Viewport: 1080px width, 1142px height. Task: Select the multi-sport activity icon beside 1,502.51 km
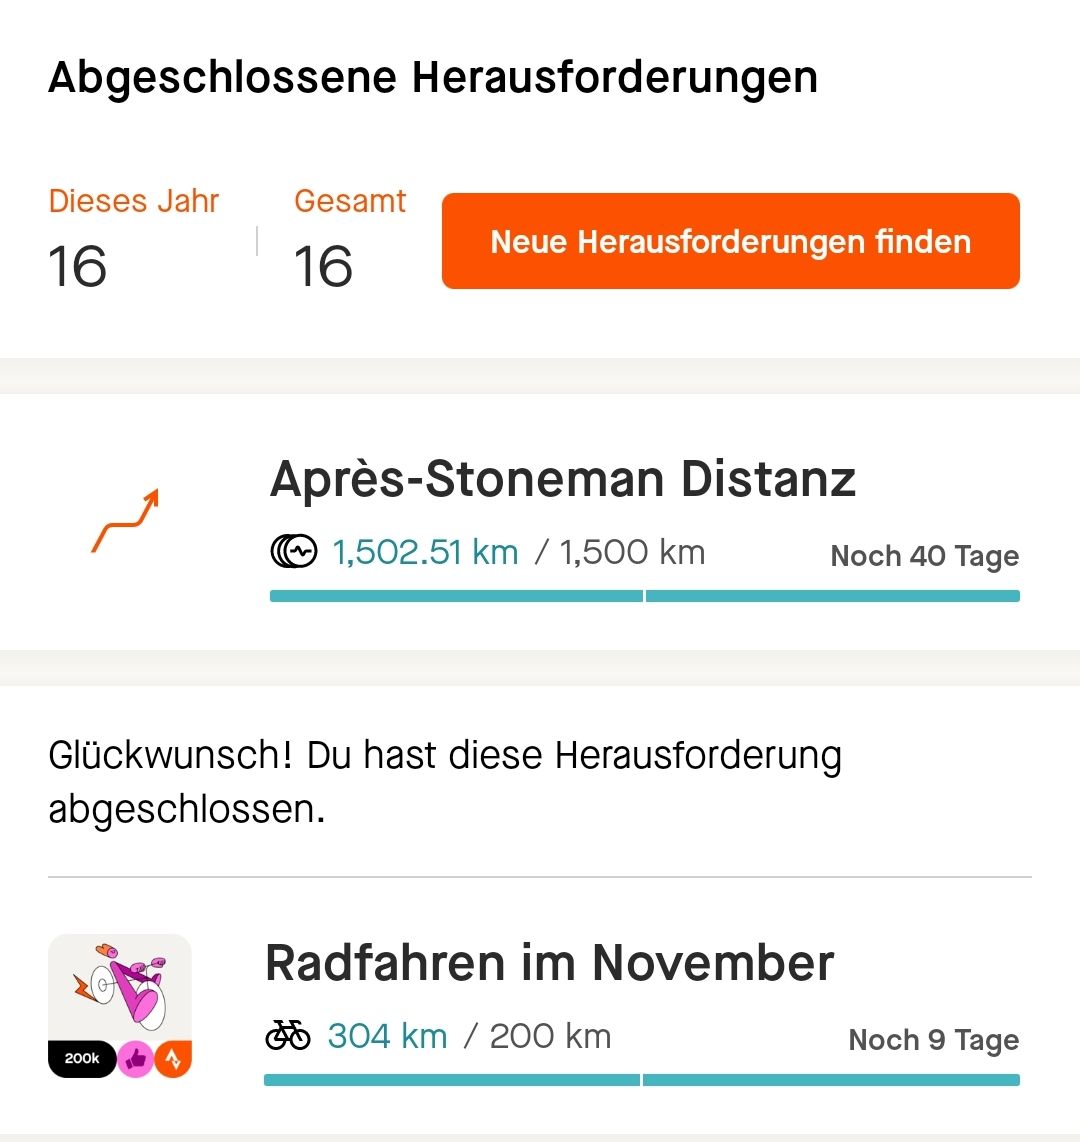point(293,551)
